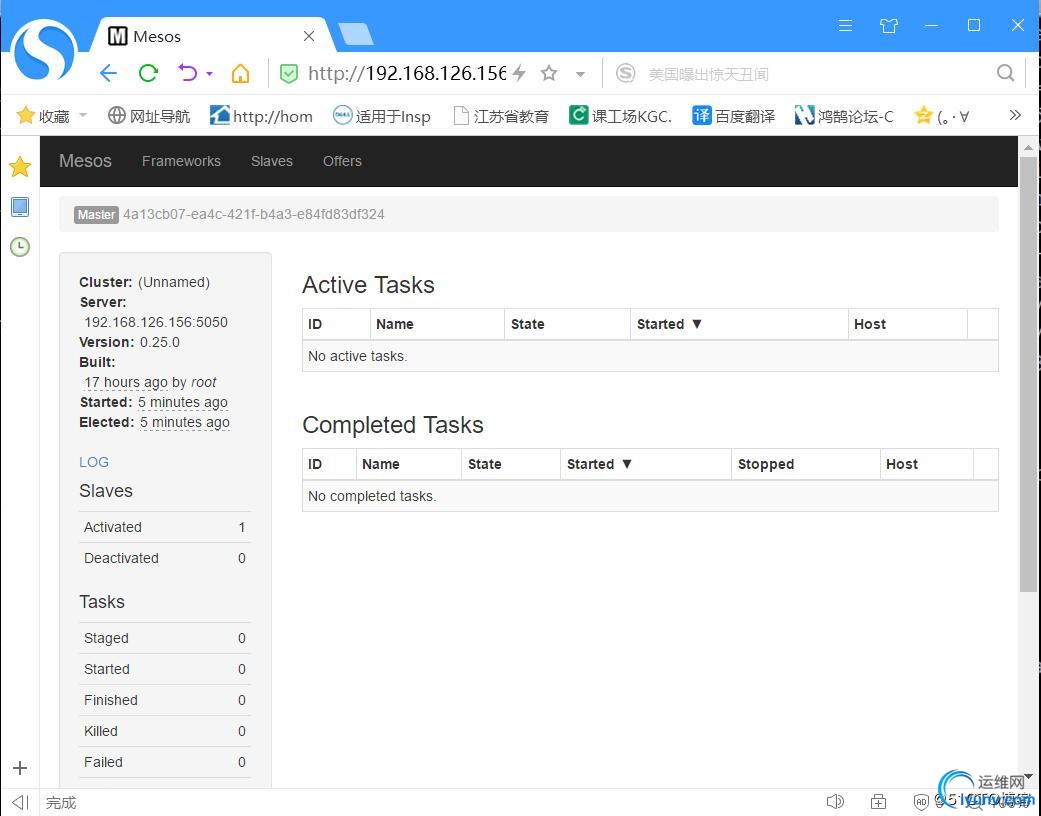Click the magnifier search icon

point(1006,73)
